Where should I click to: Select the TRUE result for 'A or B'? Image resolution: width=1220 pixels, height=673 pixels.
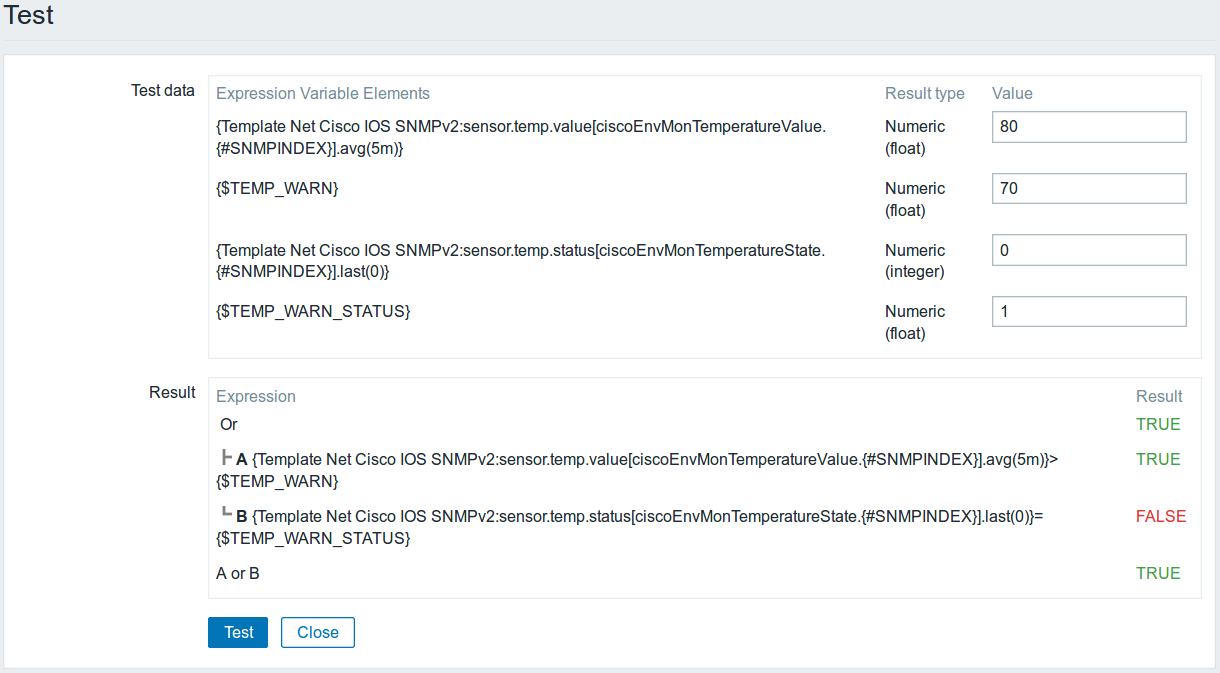(1158, 573)
